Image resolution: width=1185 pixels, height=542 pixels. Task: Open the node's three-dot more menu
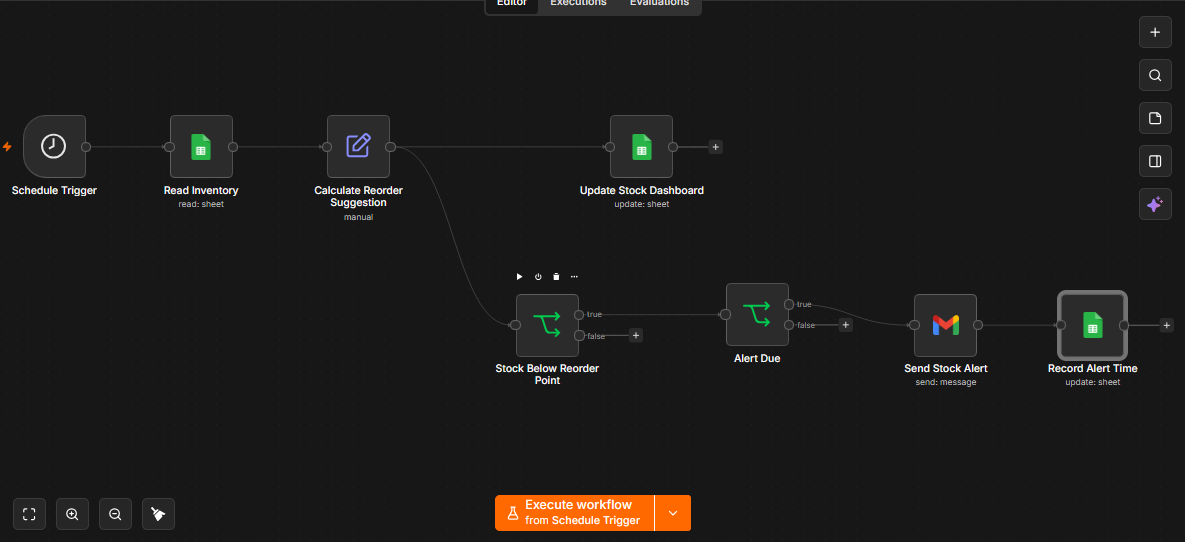point(574,277)
